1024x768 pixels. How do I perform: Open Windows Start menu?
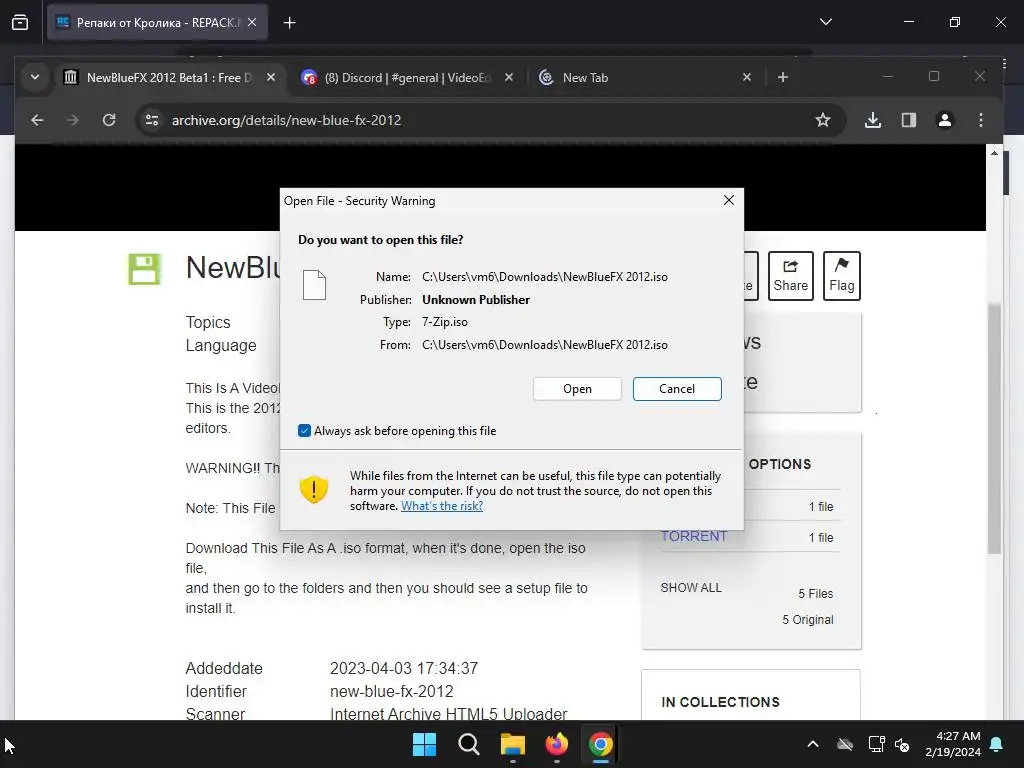click(x=424, y=744)
